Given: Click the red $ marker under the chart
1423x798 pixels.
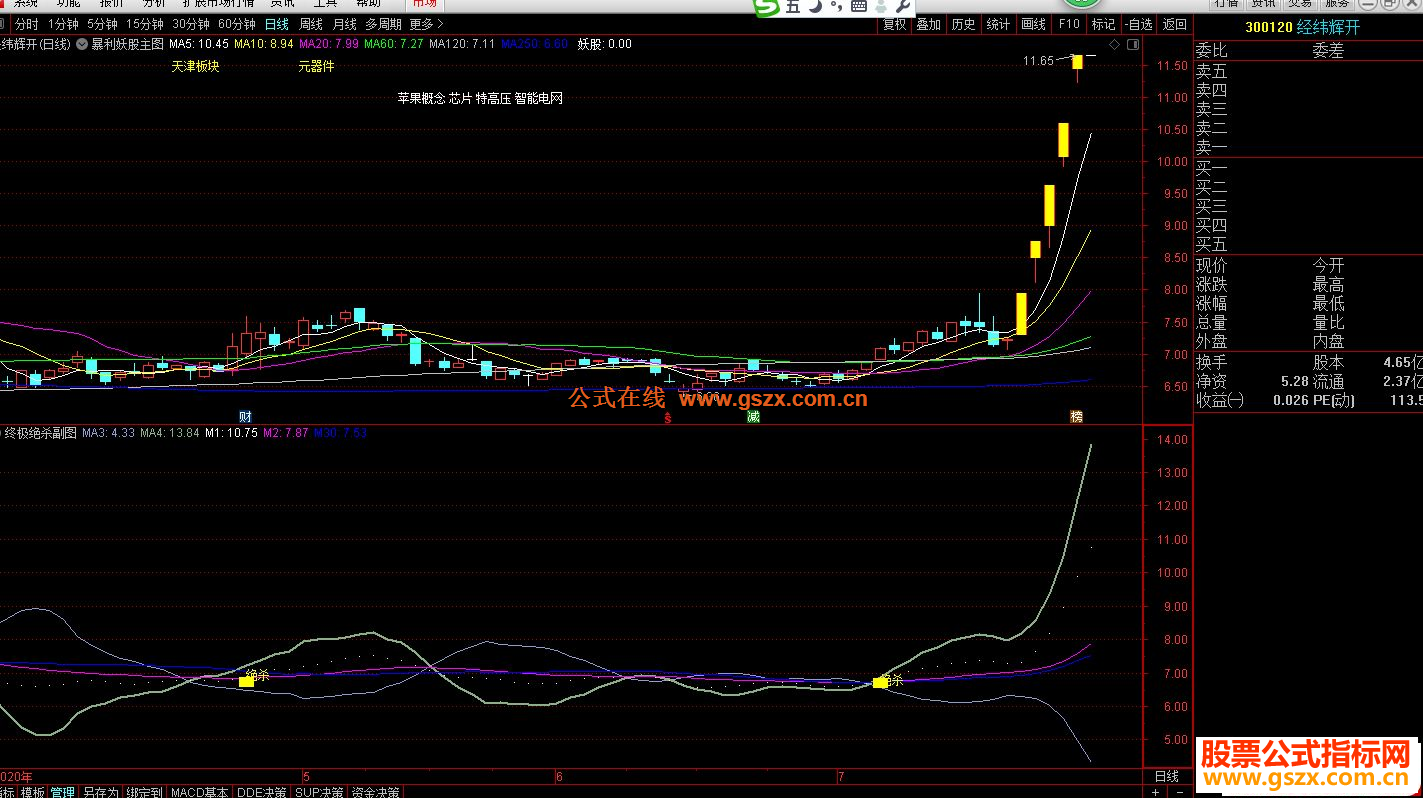Looking at the screenshot, I should click(x=667, y=417).
